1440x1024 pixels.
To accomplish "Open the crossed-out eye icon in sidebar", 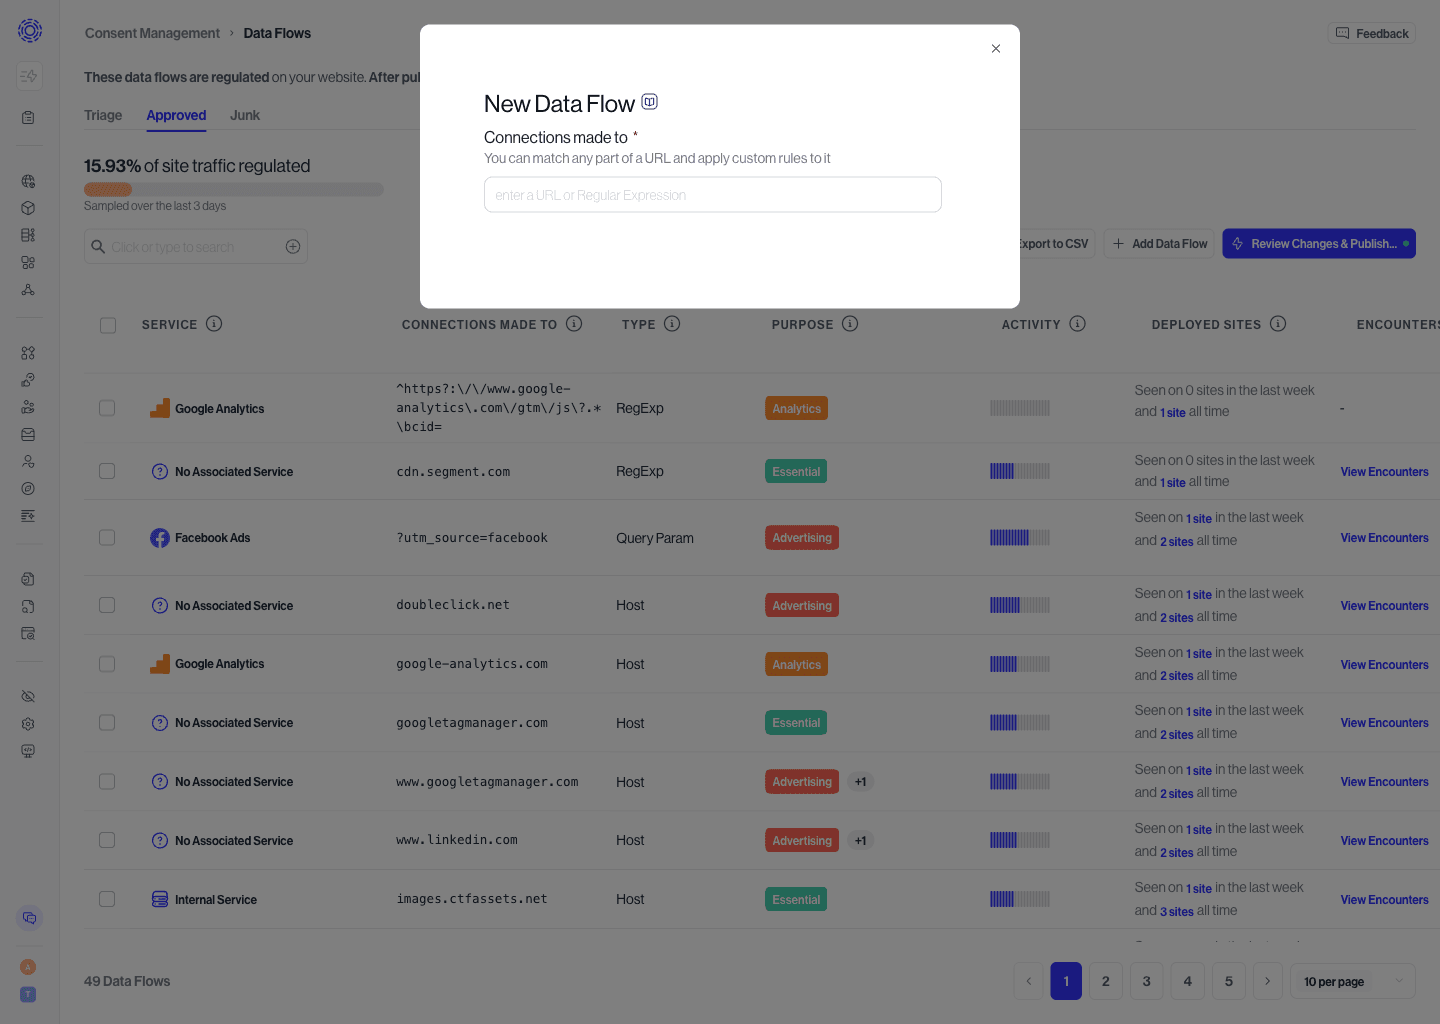I will tap(28, 696).
